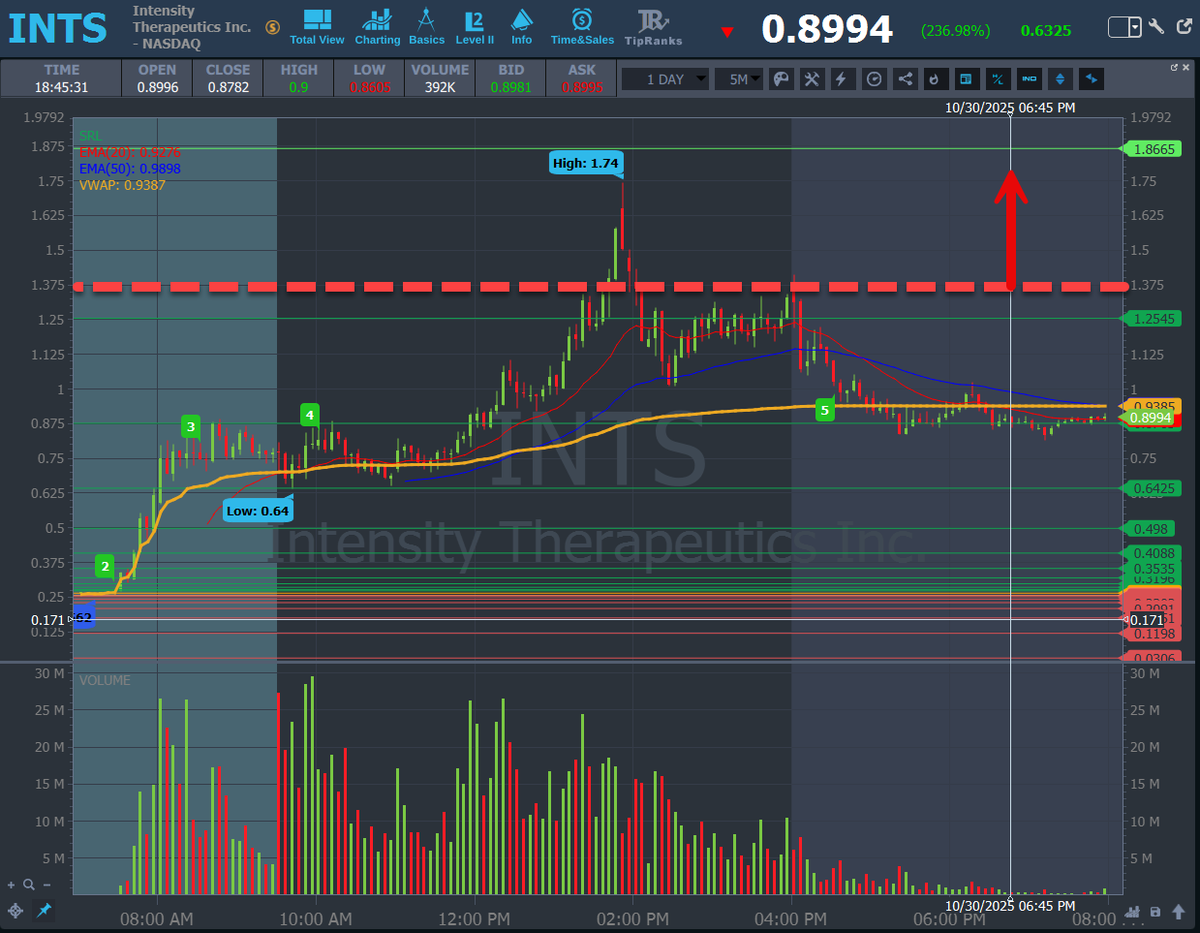Screen dimensions: 1200x933
Task: Toggle the percent scale icon
Action: click(x=997, y=79)
